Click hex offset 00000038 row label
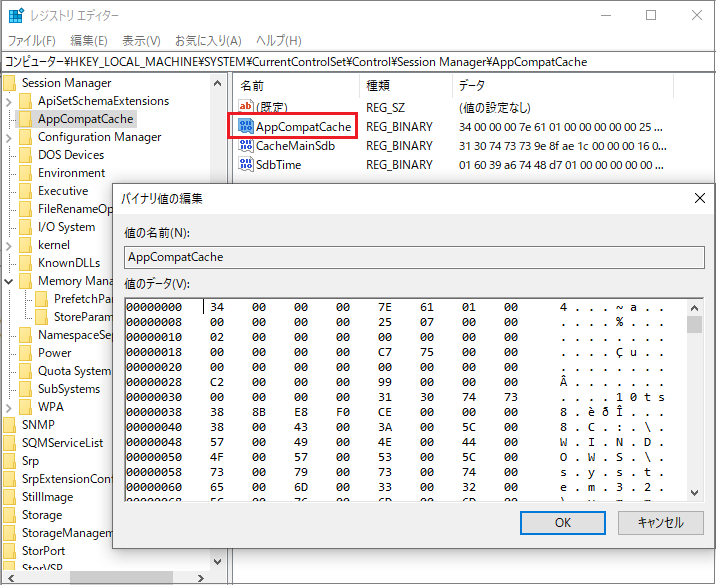716x585 pixels. pos(154,412)
